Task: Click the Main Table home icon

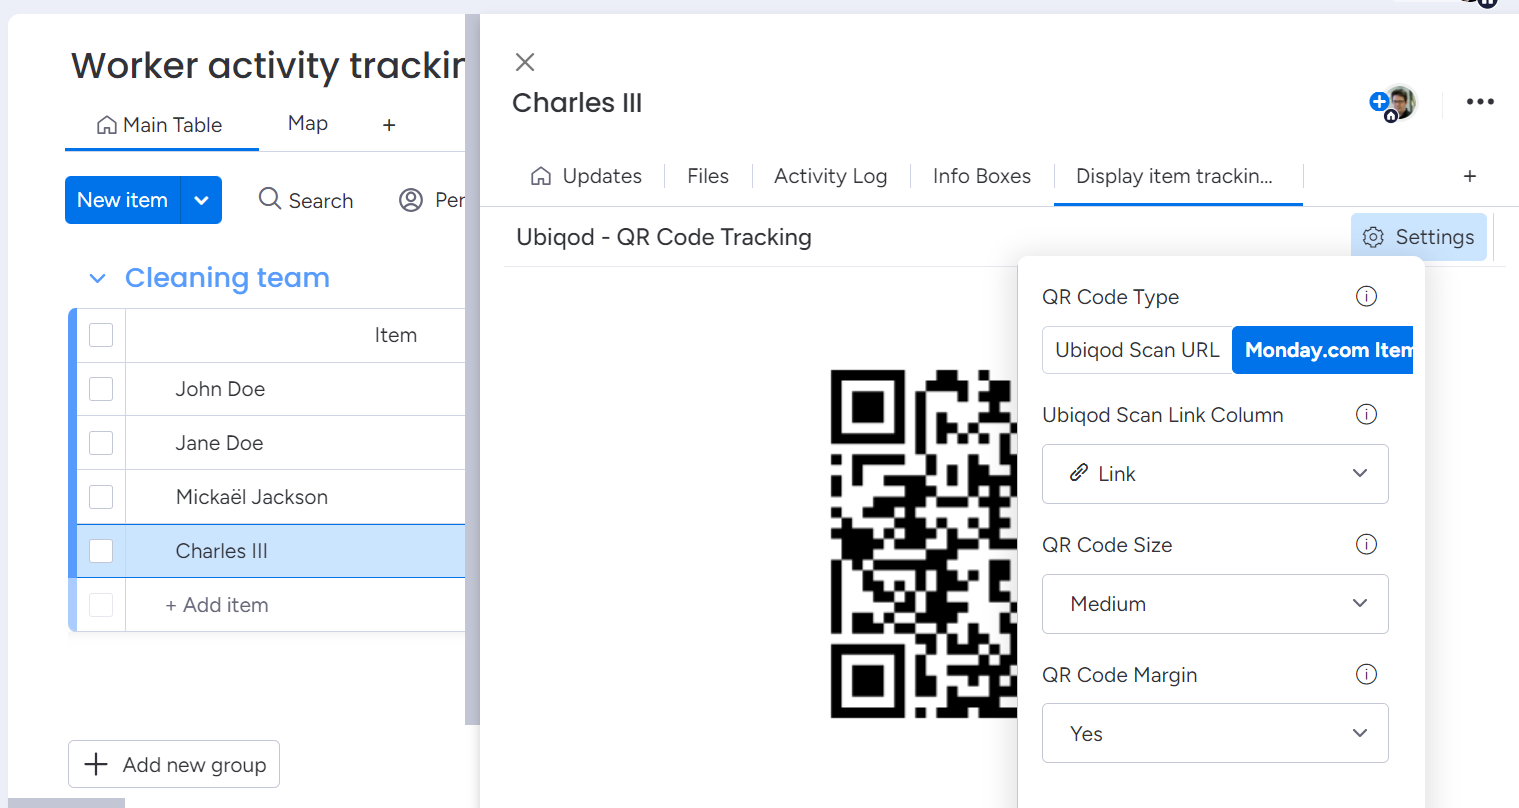Action: click(106, 125)
